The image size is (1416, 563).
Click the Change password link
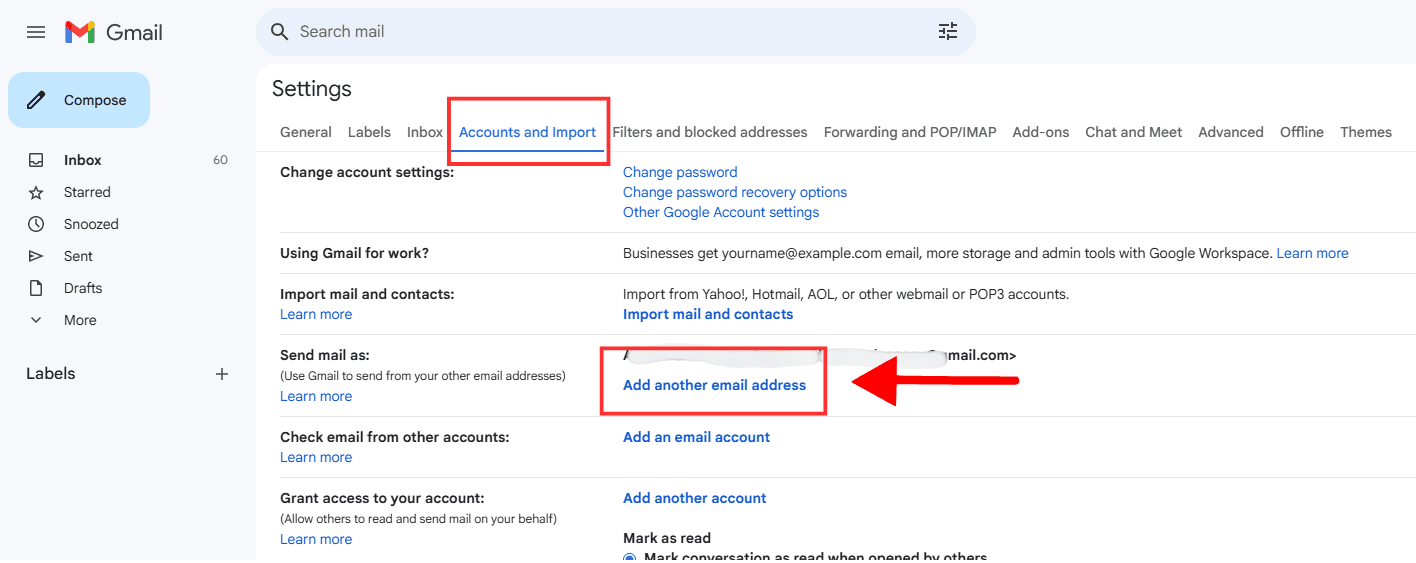coord(680,172)
